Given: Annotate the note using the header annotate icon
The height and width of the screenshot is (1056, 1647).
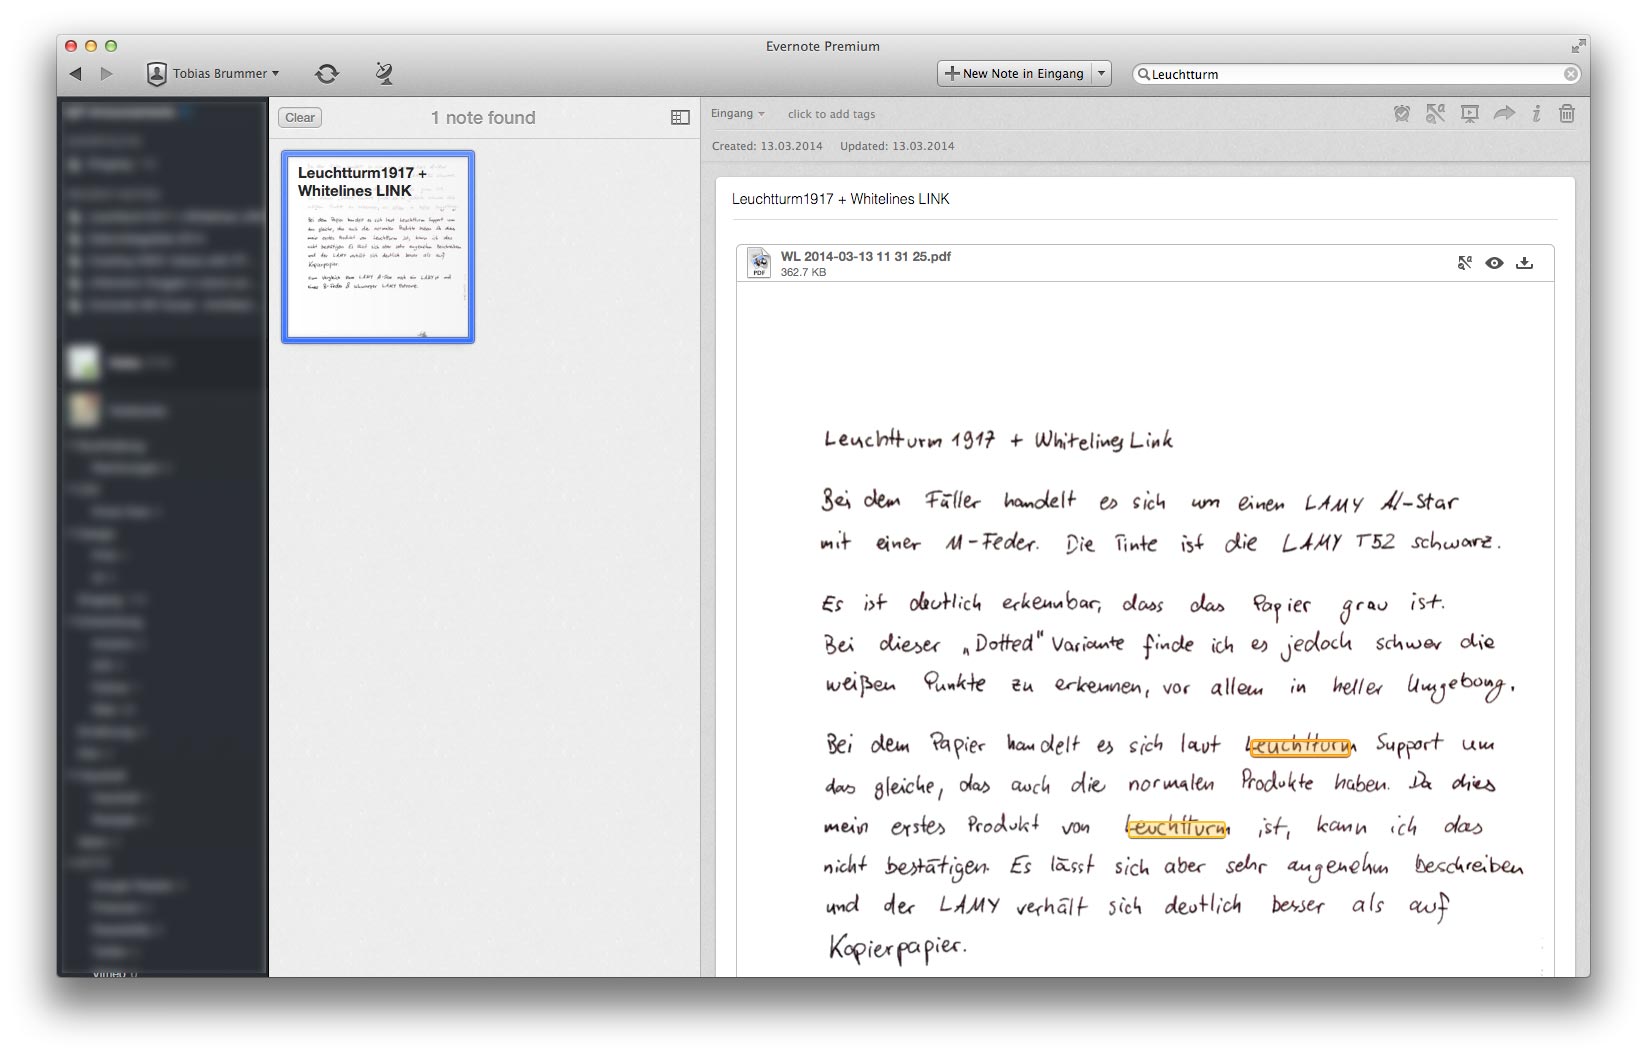Looking at the screenshot, I should click(1435, 114).
